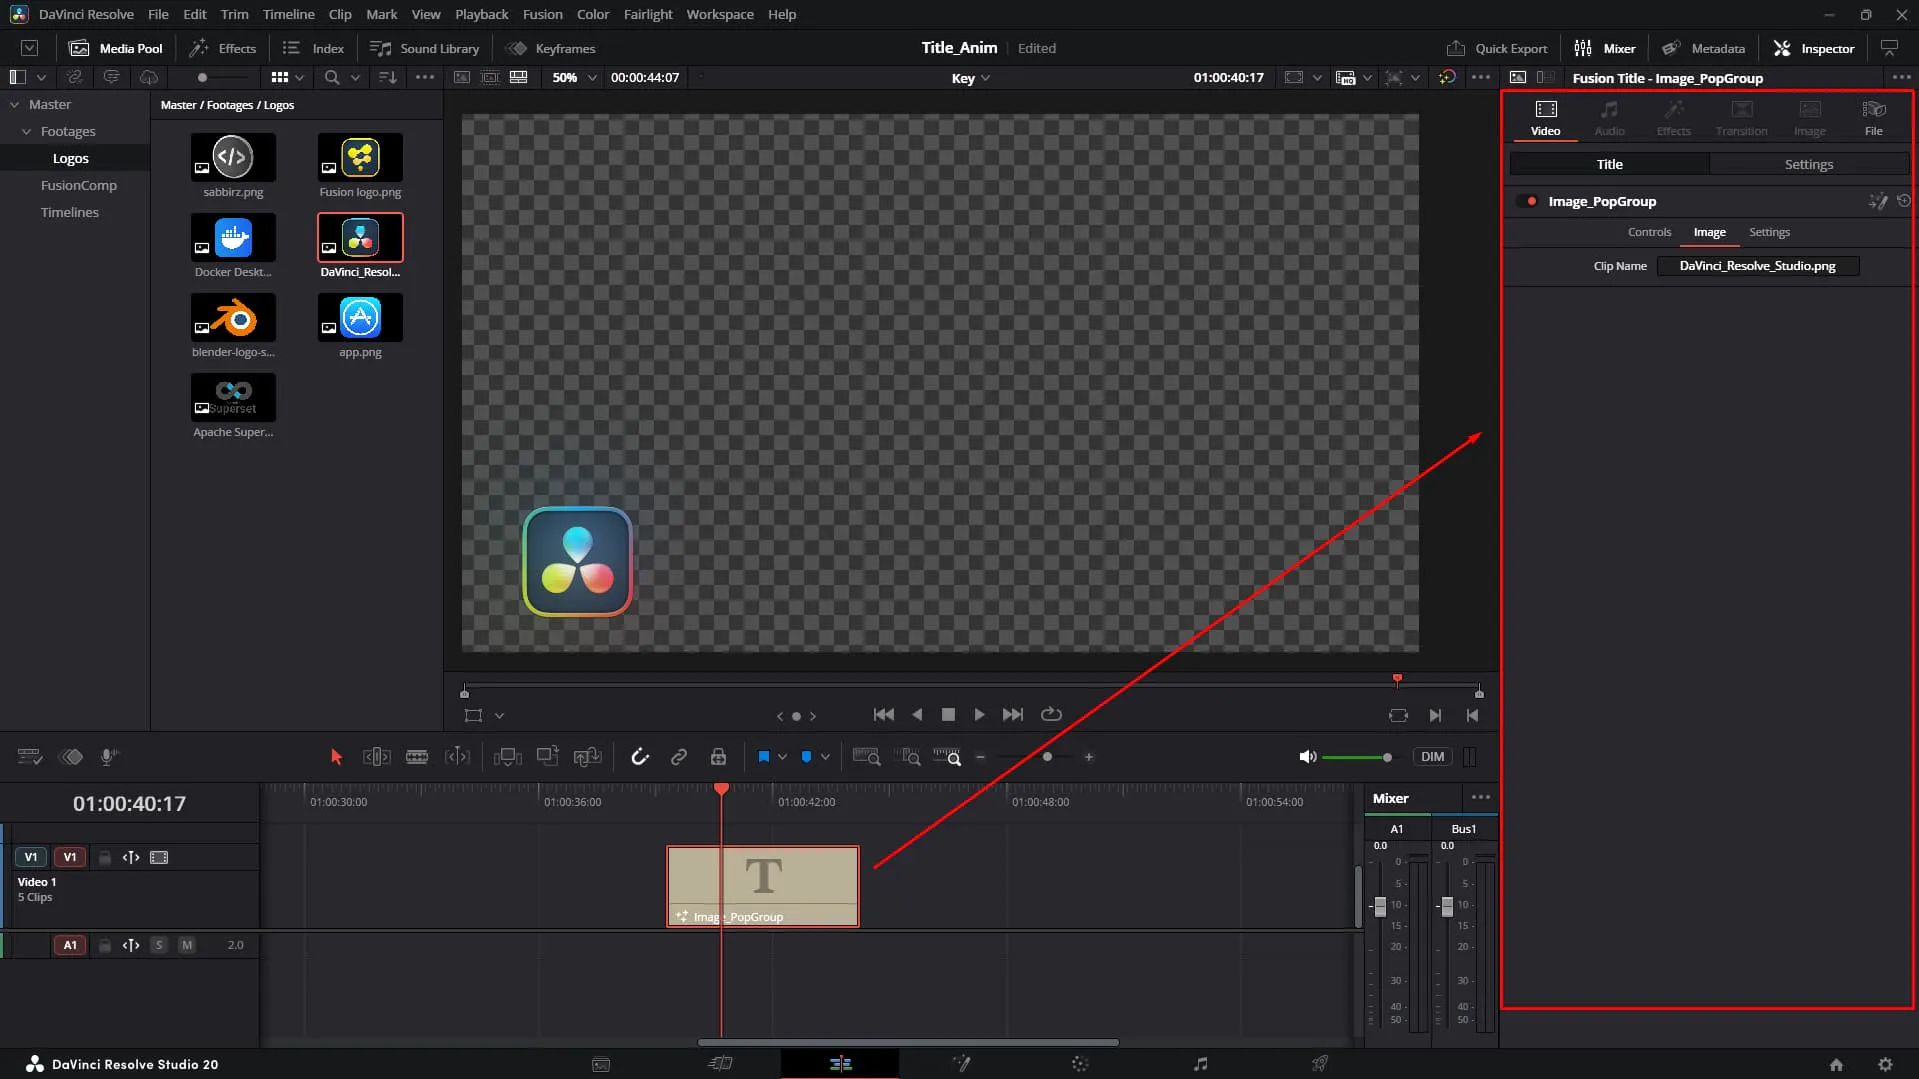The image size is (1919, 1079).
Task: Click the speaker mute icon
Action: pos(1307,757)
